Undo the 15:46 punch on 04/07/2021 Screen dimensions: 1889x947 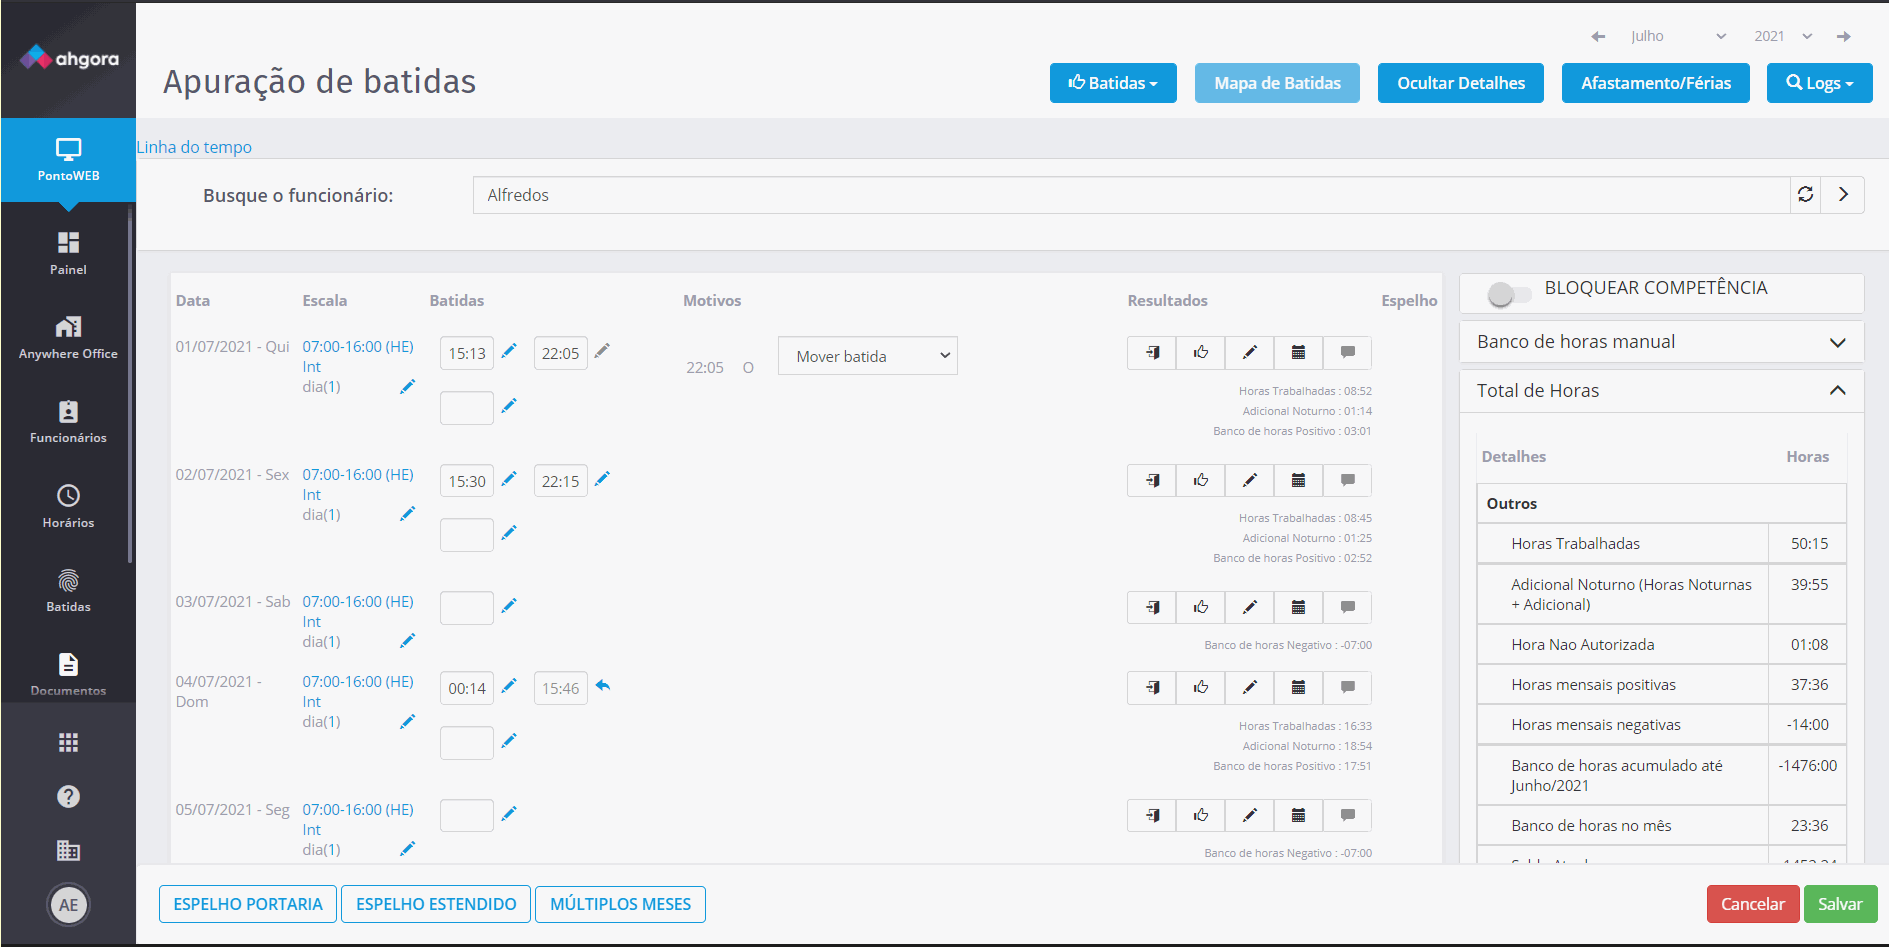point(602,686)
